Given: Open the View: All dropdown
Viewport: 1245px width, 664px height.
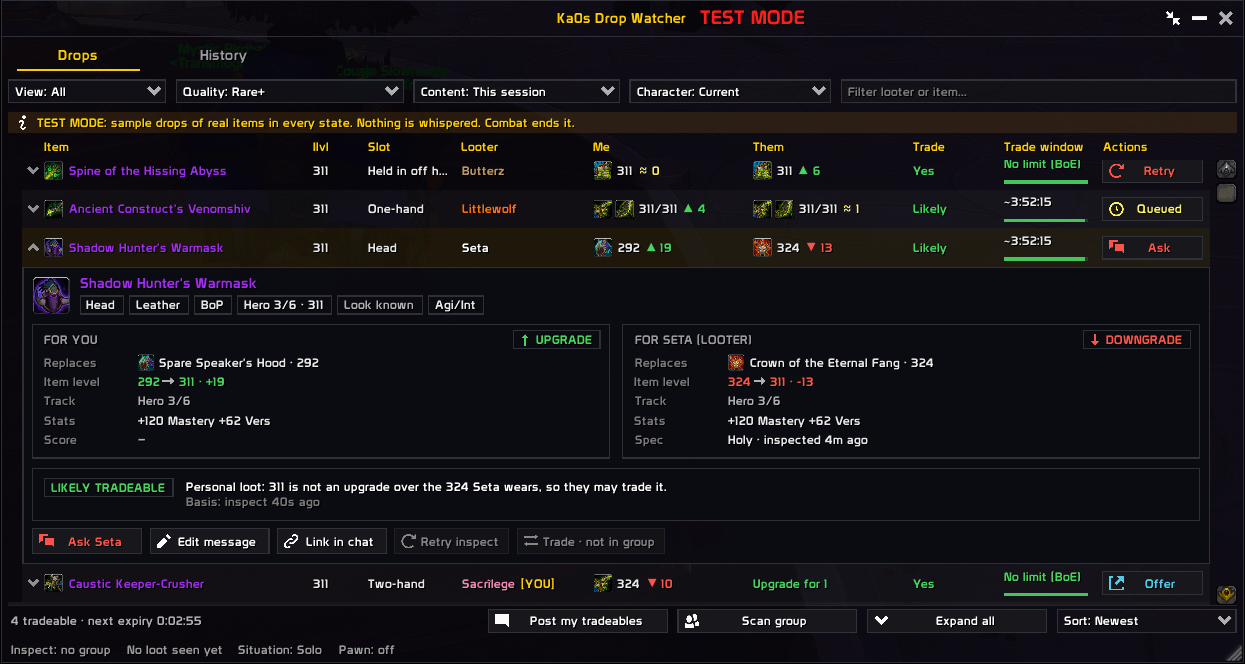Looking at the screenshot, I should click(x=87, y=91).
